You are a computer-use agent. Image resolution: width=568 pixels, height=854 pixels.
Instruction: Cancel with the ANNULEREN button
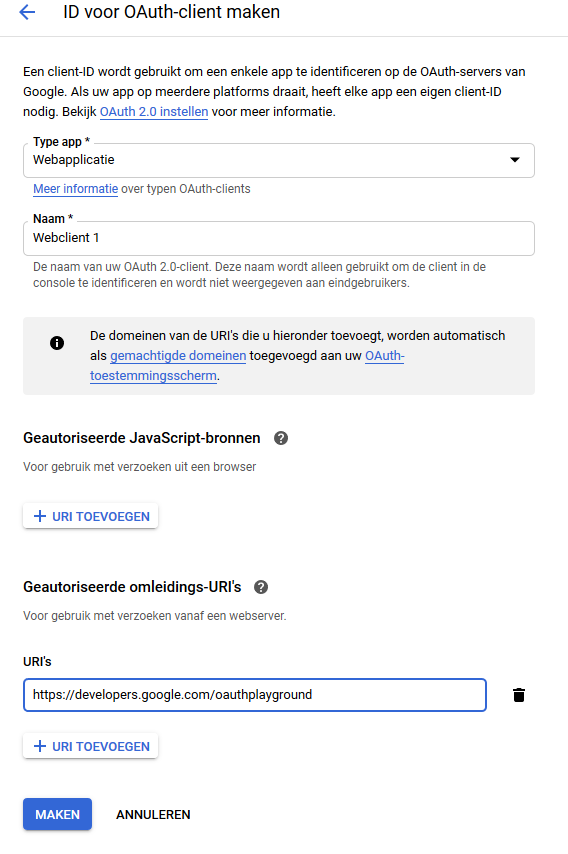point(153,814)
